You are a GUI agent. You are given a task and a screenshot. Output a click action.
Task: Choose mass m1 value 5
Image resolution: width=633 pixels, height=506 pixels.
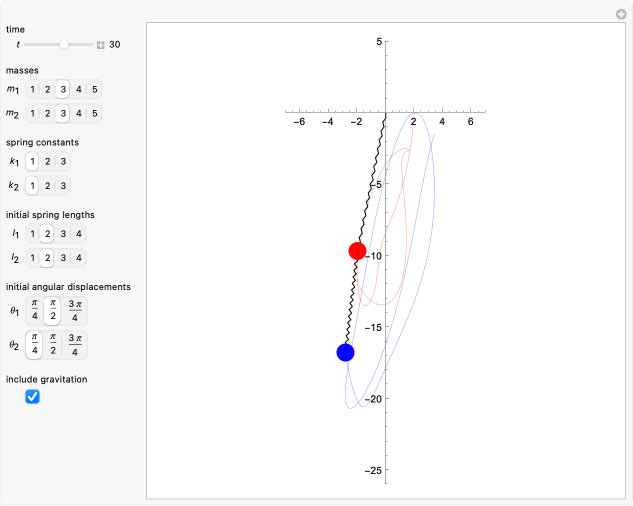[x=94, y=89]
